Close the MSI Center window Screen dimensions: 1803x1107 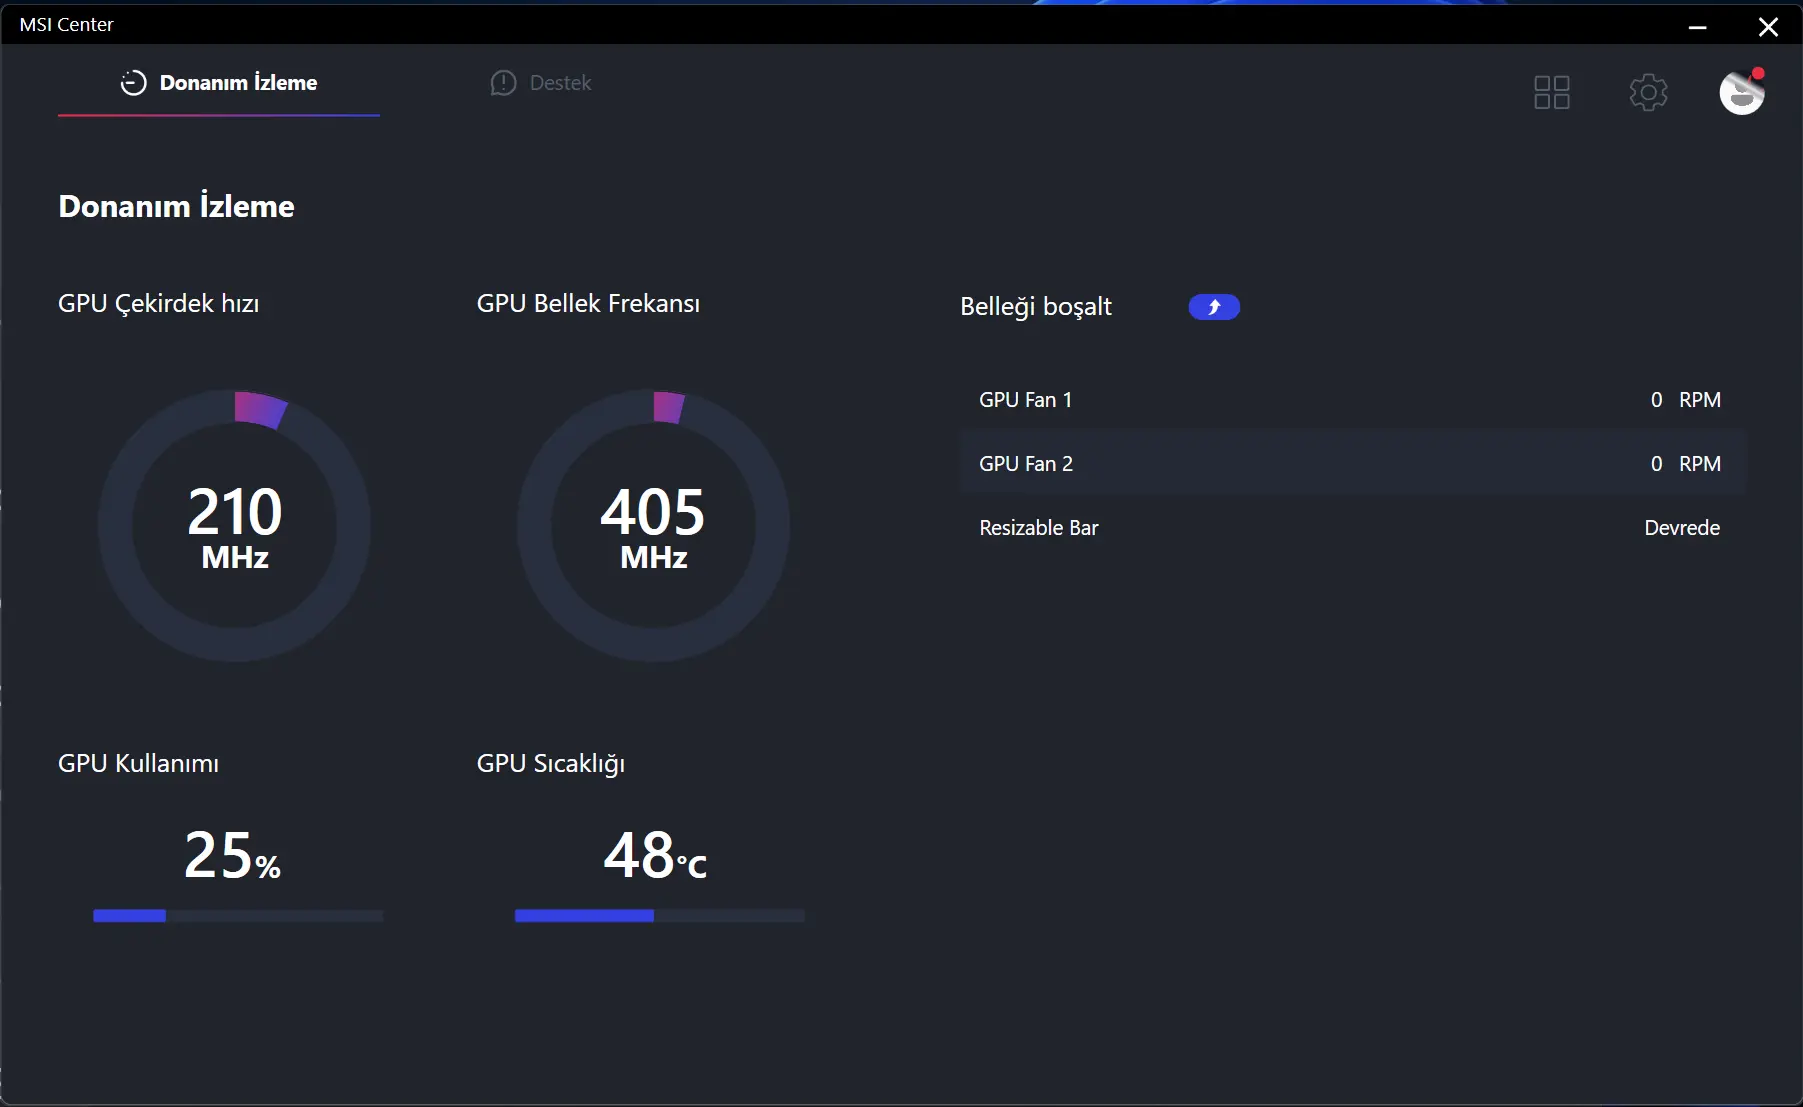pos(1768,27)
